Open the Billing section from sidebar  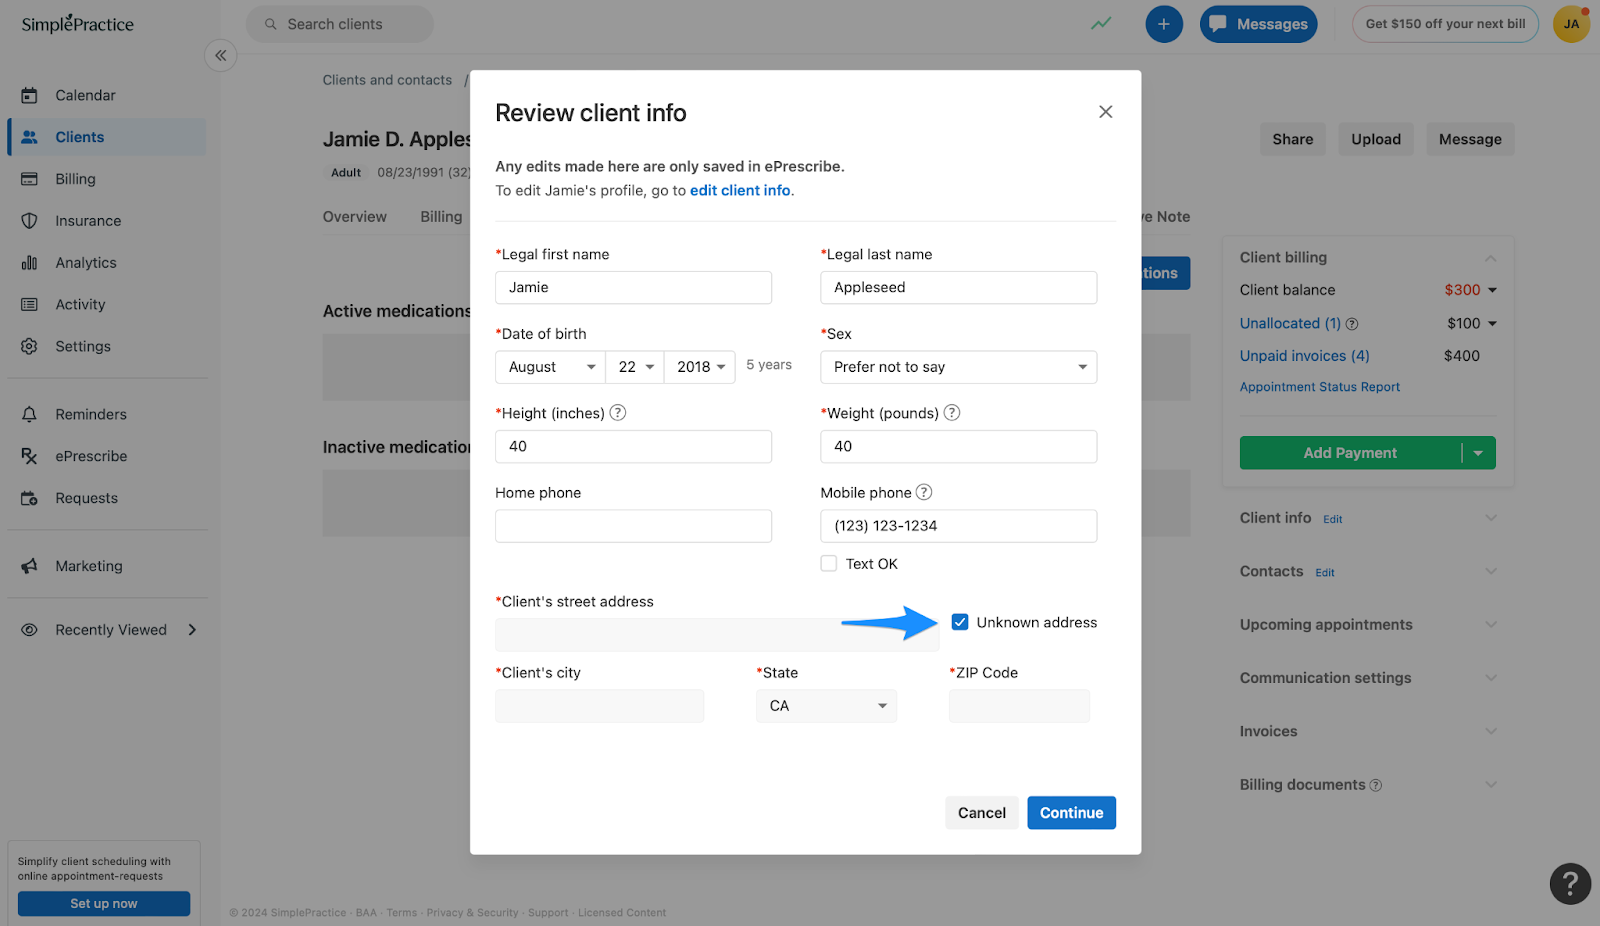pyautogui.click(x=75, y=178)
